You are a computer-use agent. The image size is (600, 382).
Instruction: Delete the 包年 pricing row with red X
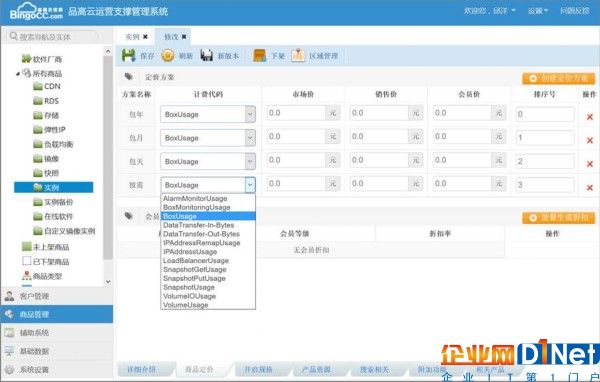590,117
